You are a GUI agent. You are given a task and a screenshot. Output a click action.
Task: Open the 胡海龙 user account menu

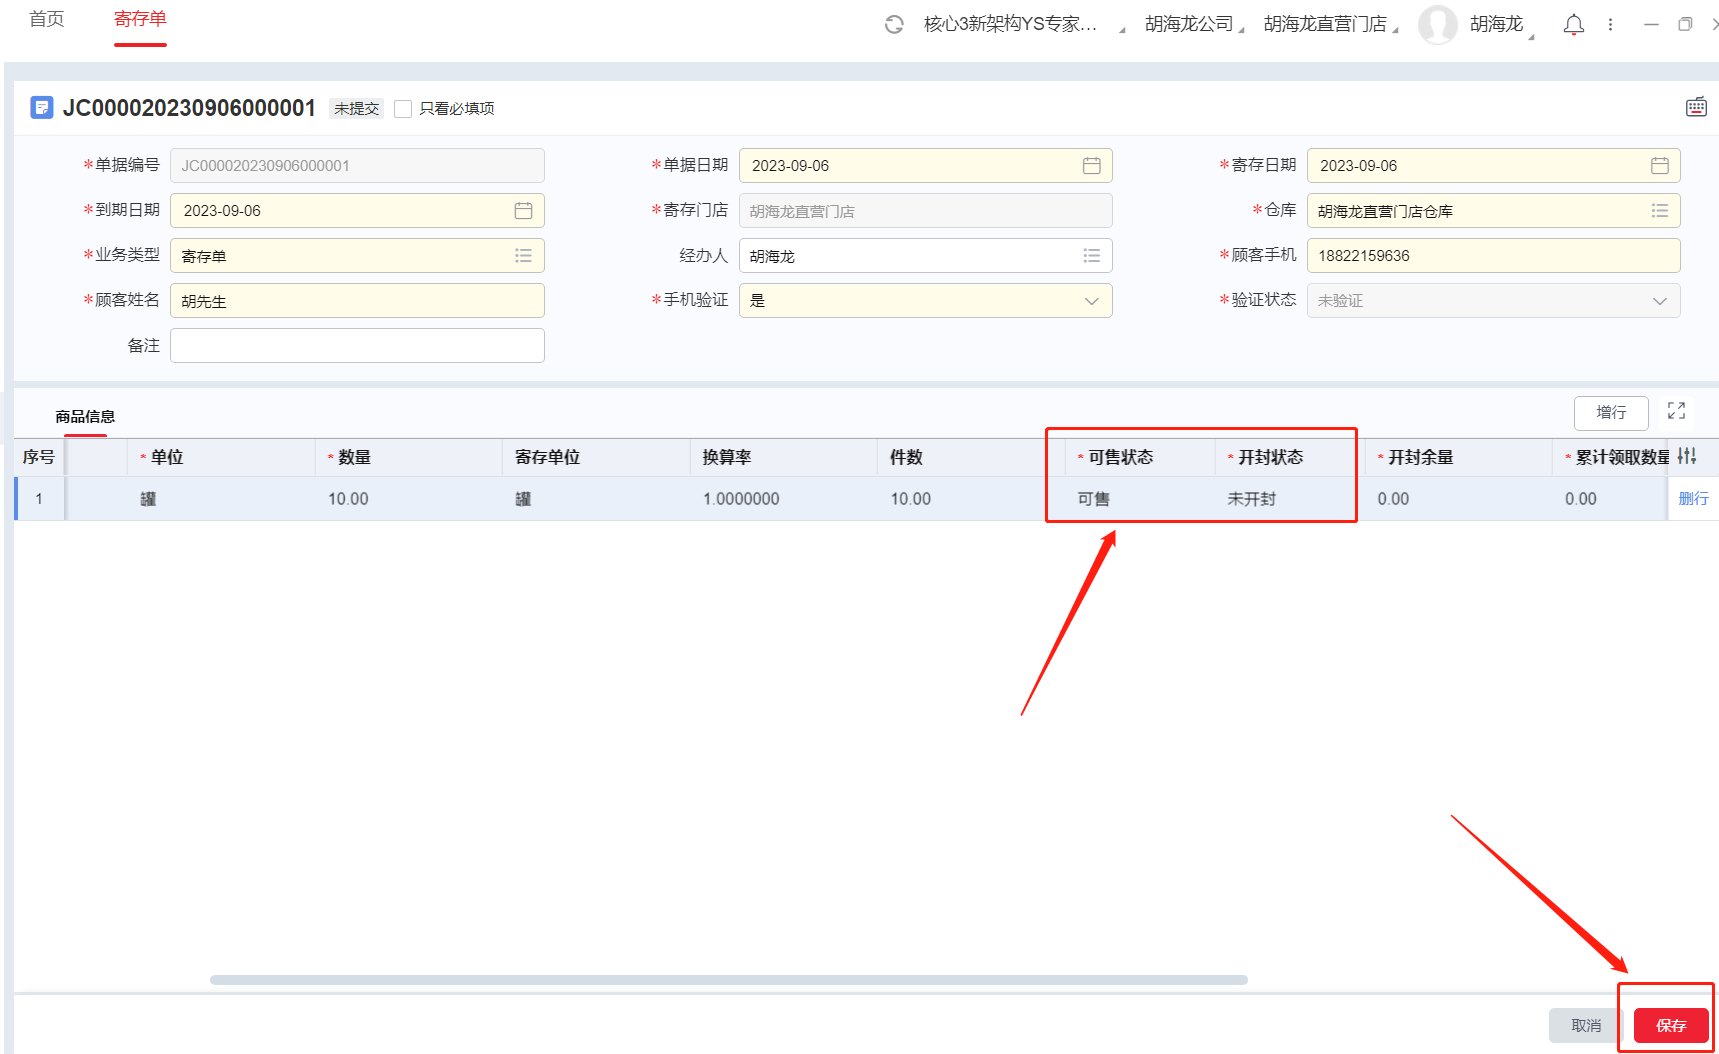[1500, 24]
